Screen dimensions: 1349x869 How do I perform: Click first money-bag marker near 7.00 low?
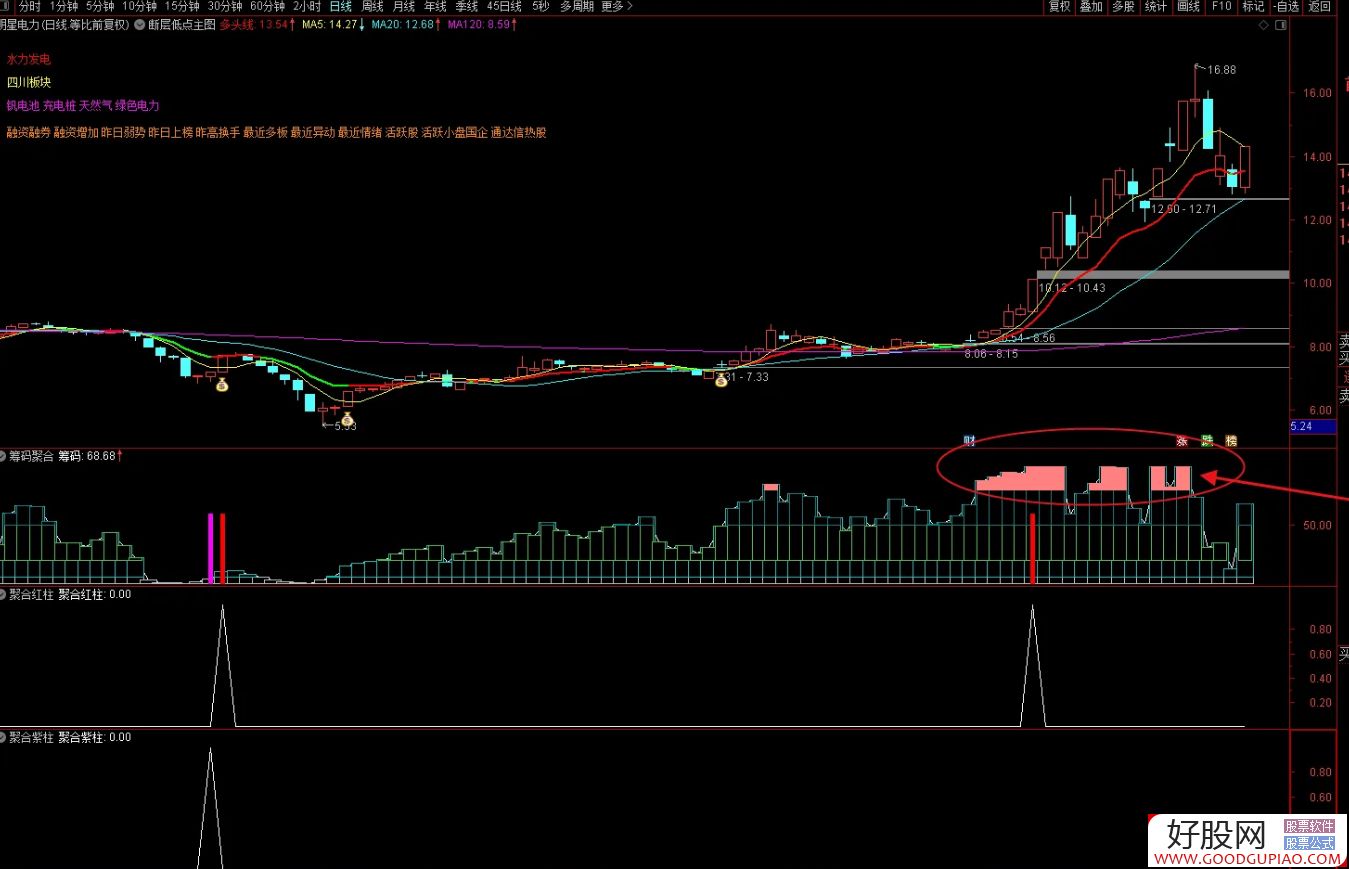[x=222, y=383]
